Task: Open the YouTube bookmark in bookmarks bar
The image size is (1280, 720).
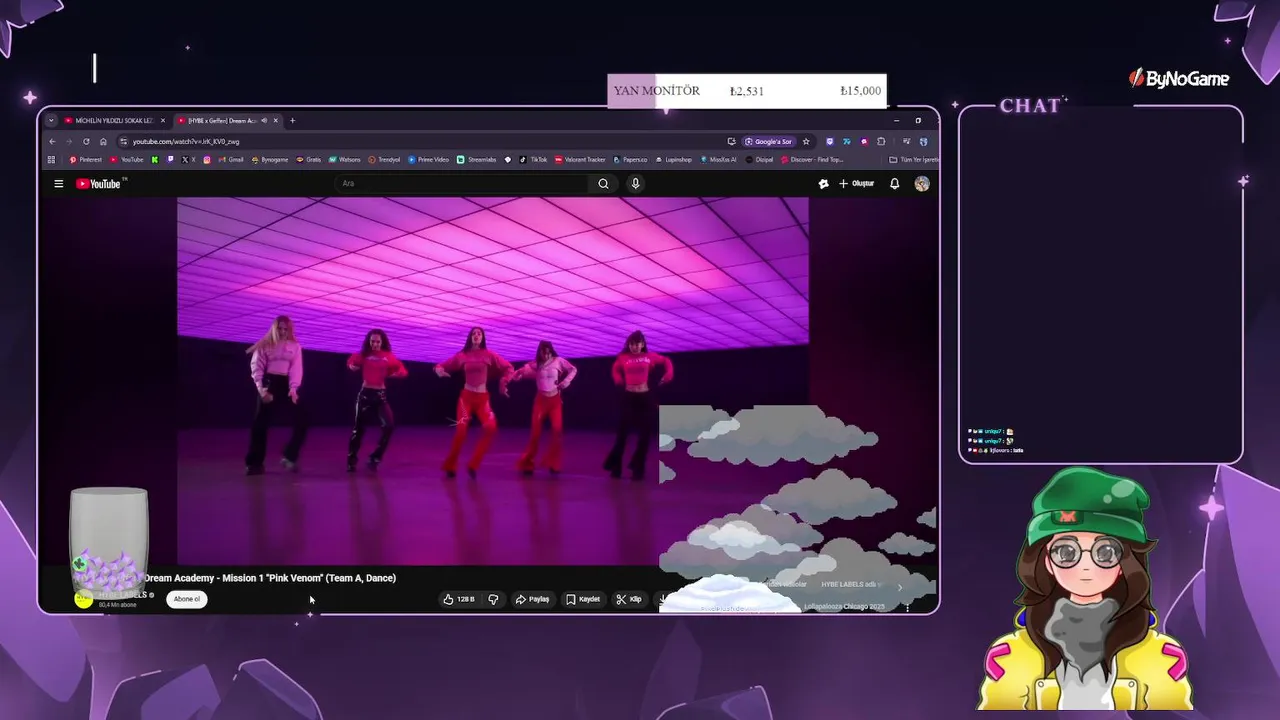Action: 126,160
